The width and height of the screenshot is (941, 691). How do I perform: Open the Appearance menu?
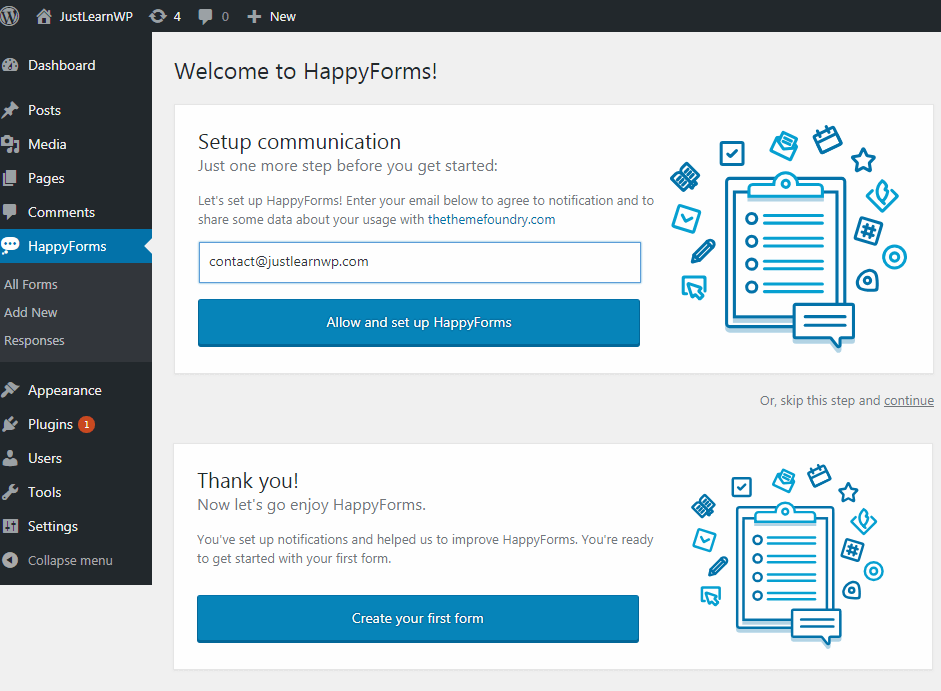(x=76, y=390)
